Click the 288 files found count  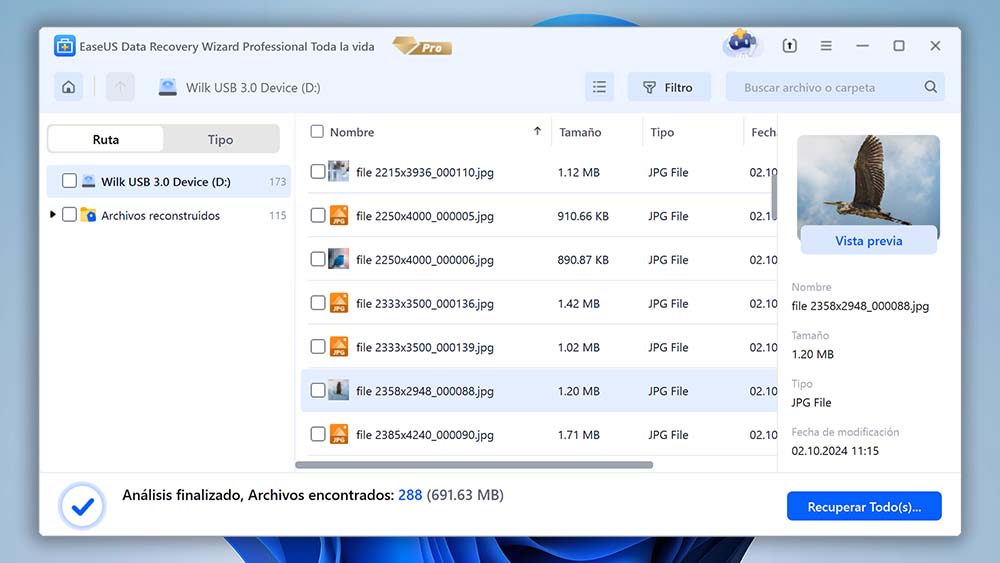410,495
